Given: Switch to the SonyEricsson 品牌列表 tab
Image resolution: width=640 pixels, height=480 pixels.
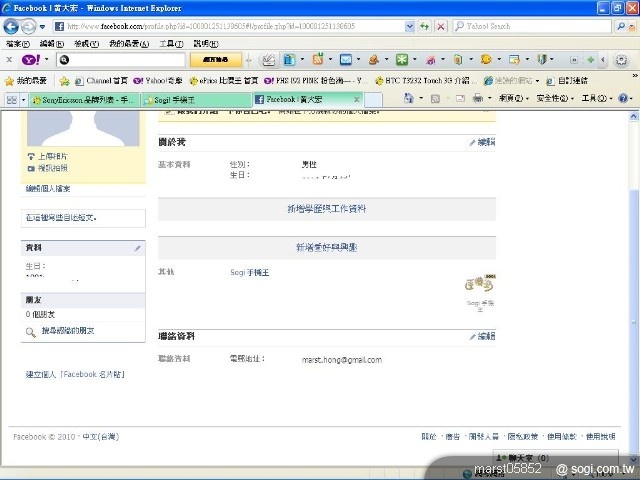Looking at the screenshot, I should (84, 100).
